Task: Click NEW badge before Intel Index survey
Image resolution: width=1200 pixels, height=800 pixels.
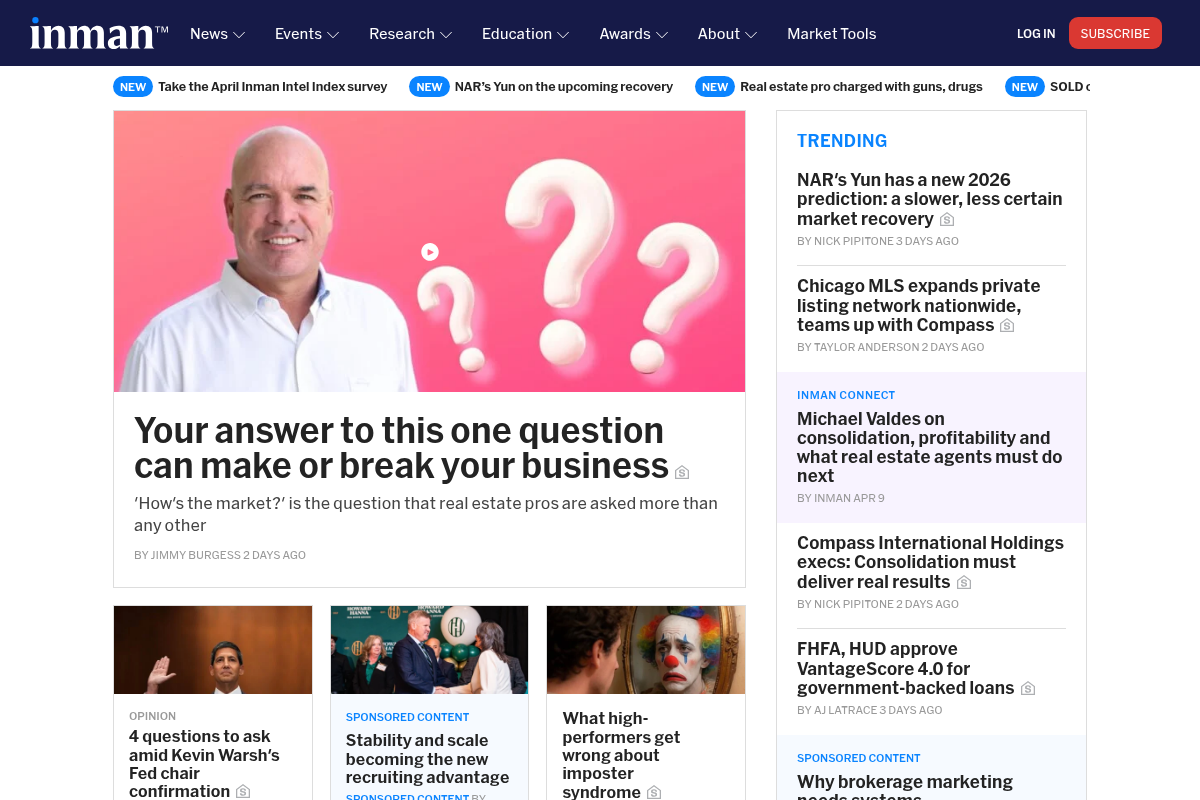Action: tap(133, 87)
